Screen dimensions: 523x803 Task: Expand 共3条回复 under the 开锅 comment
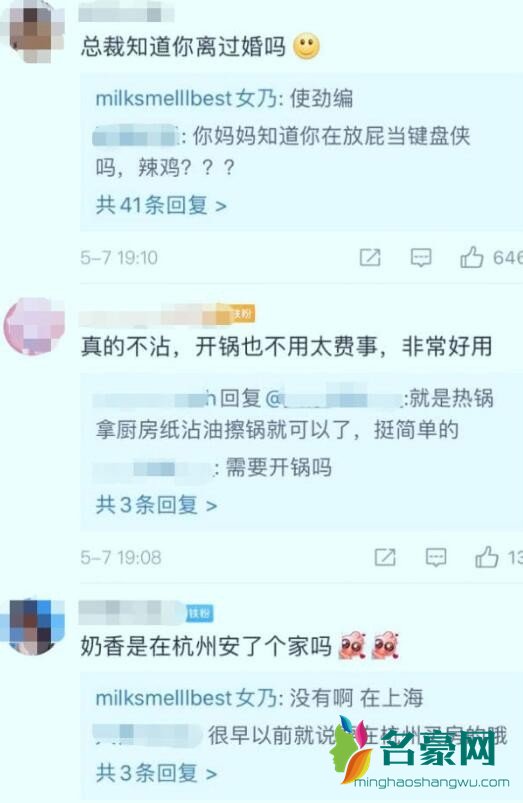(156, 505)
